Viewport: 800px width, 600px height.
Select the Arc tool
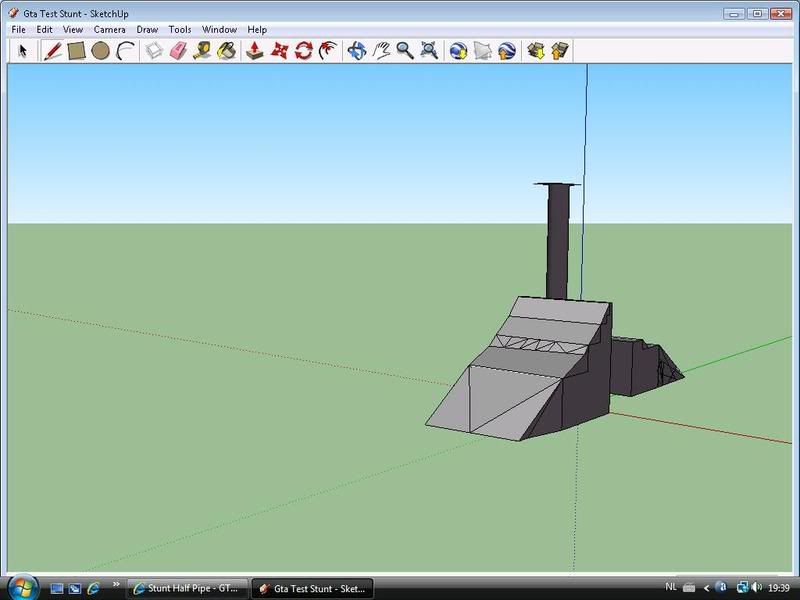[x=125, y=51]
